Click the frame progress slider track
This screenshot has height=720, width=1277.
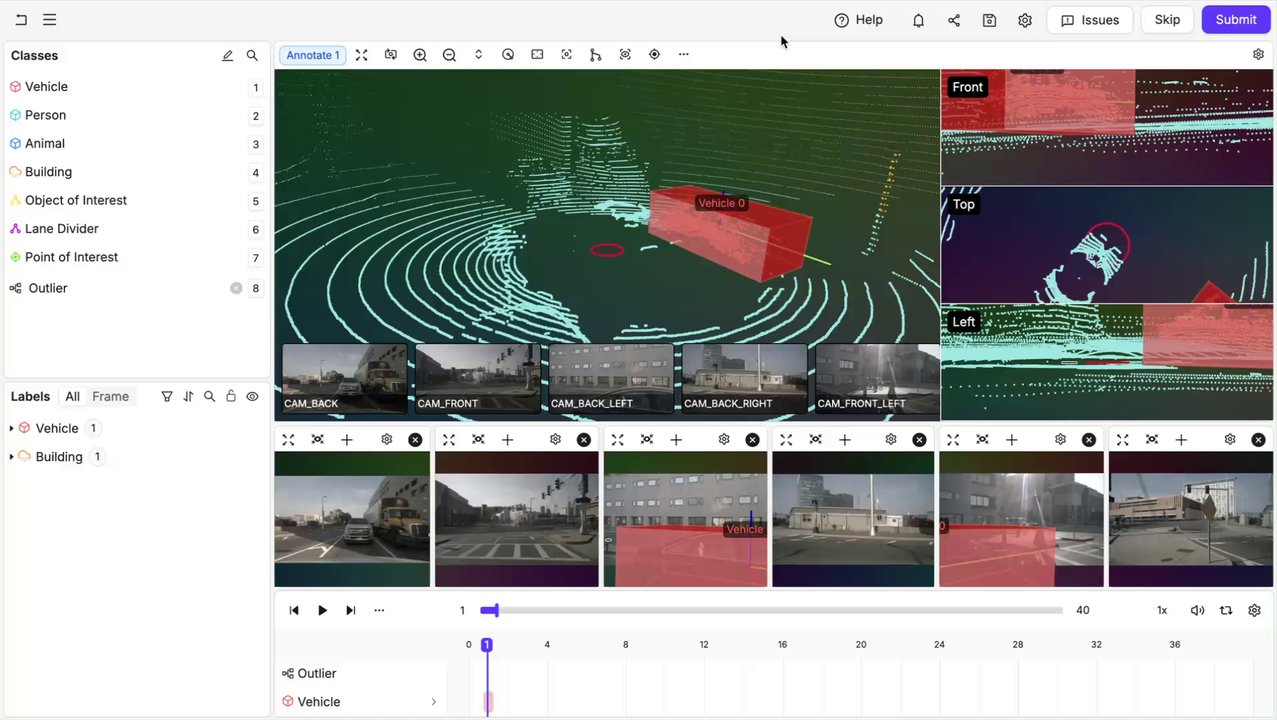771,610
